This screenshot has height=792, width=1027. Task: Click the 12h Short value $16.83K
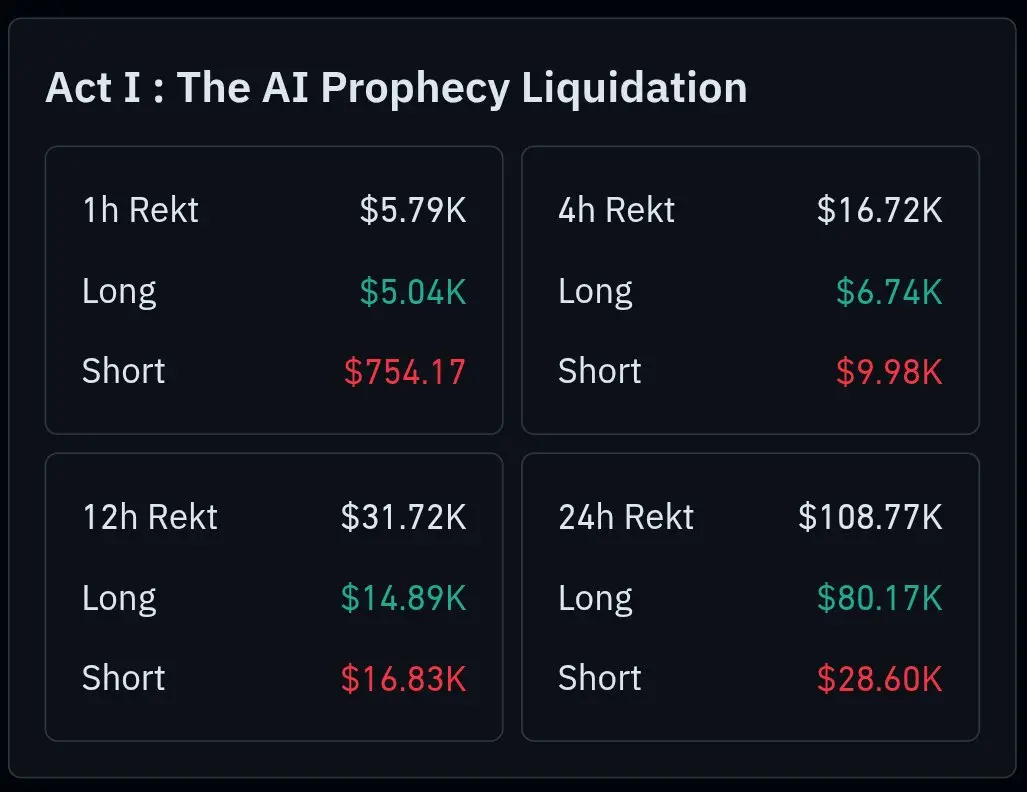point(403,679)
